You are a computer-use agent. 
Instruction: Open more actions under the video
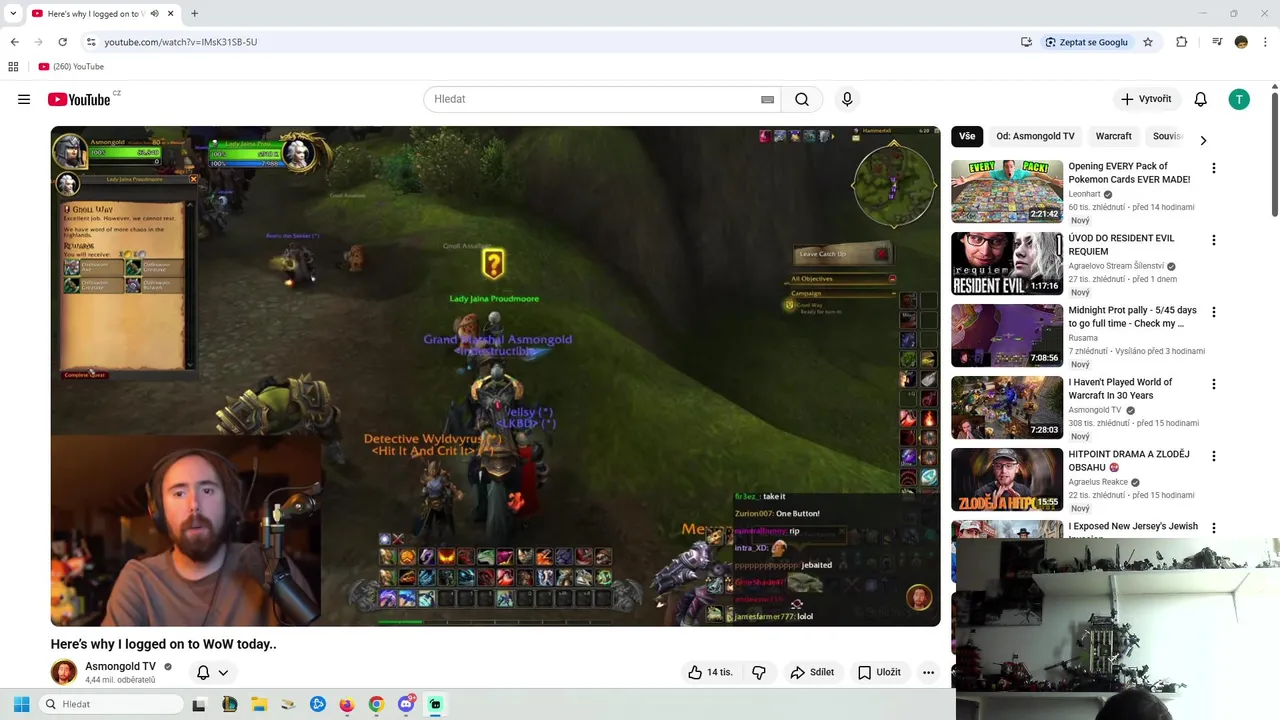[928, 672]
